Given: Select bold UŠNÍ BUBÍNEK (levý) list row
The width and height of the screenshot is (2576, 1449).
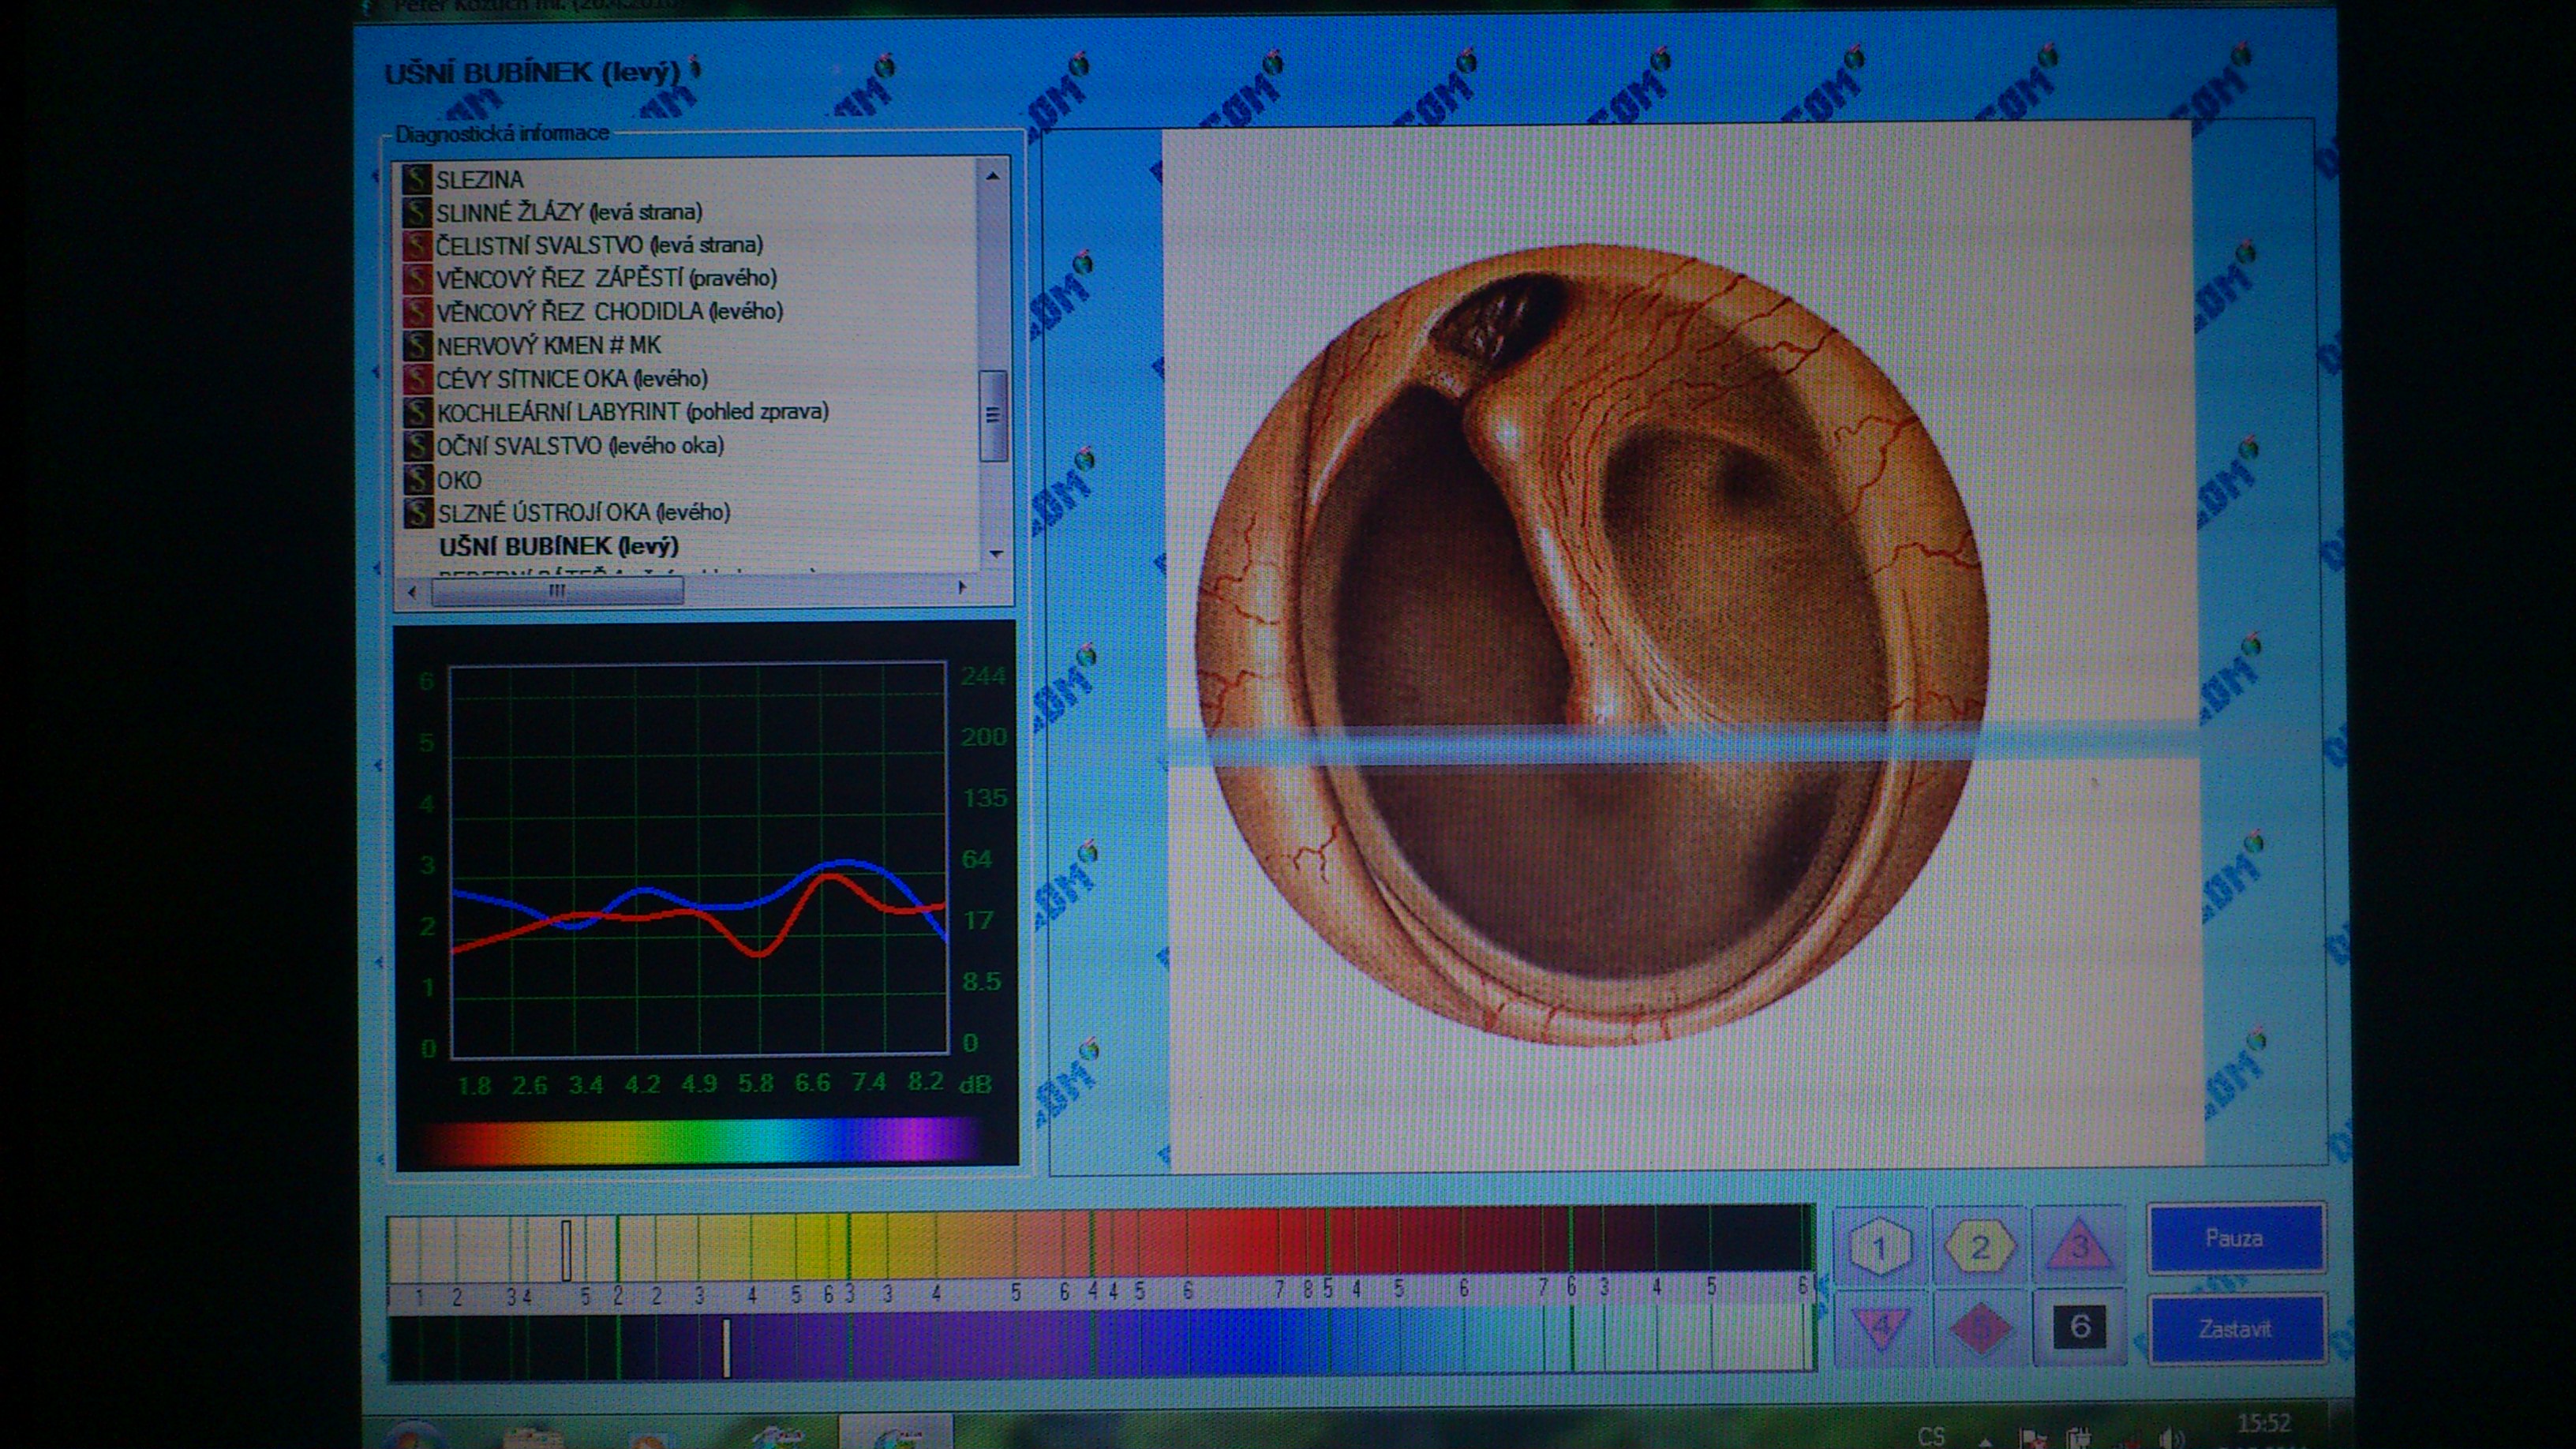Looking at the screenshot, I should (x=559, y=546).
